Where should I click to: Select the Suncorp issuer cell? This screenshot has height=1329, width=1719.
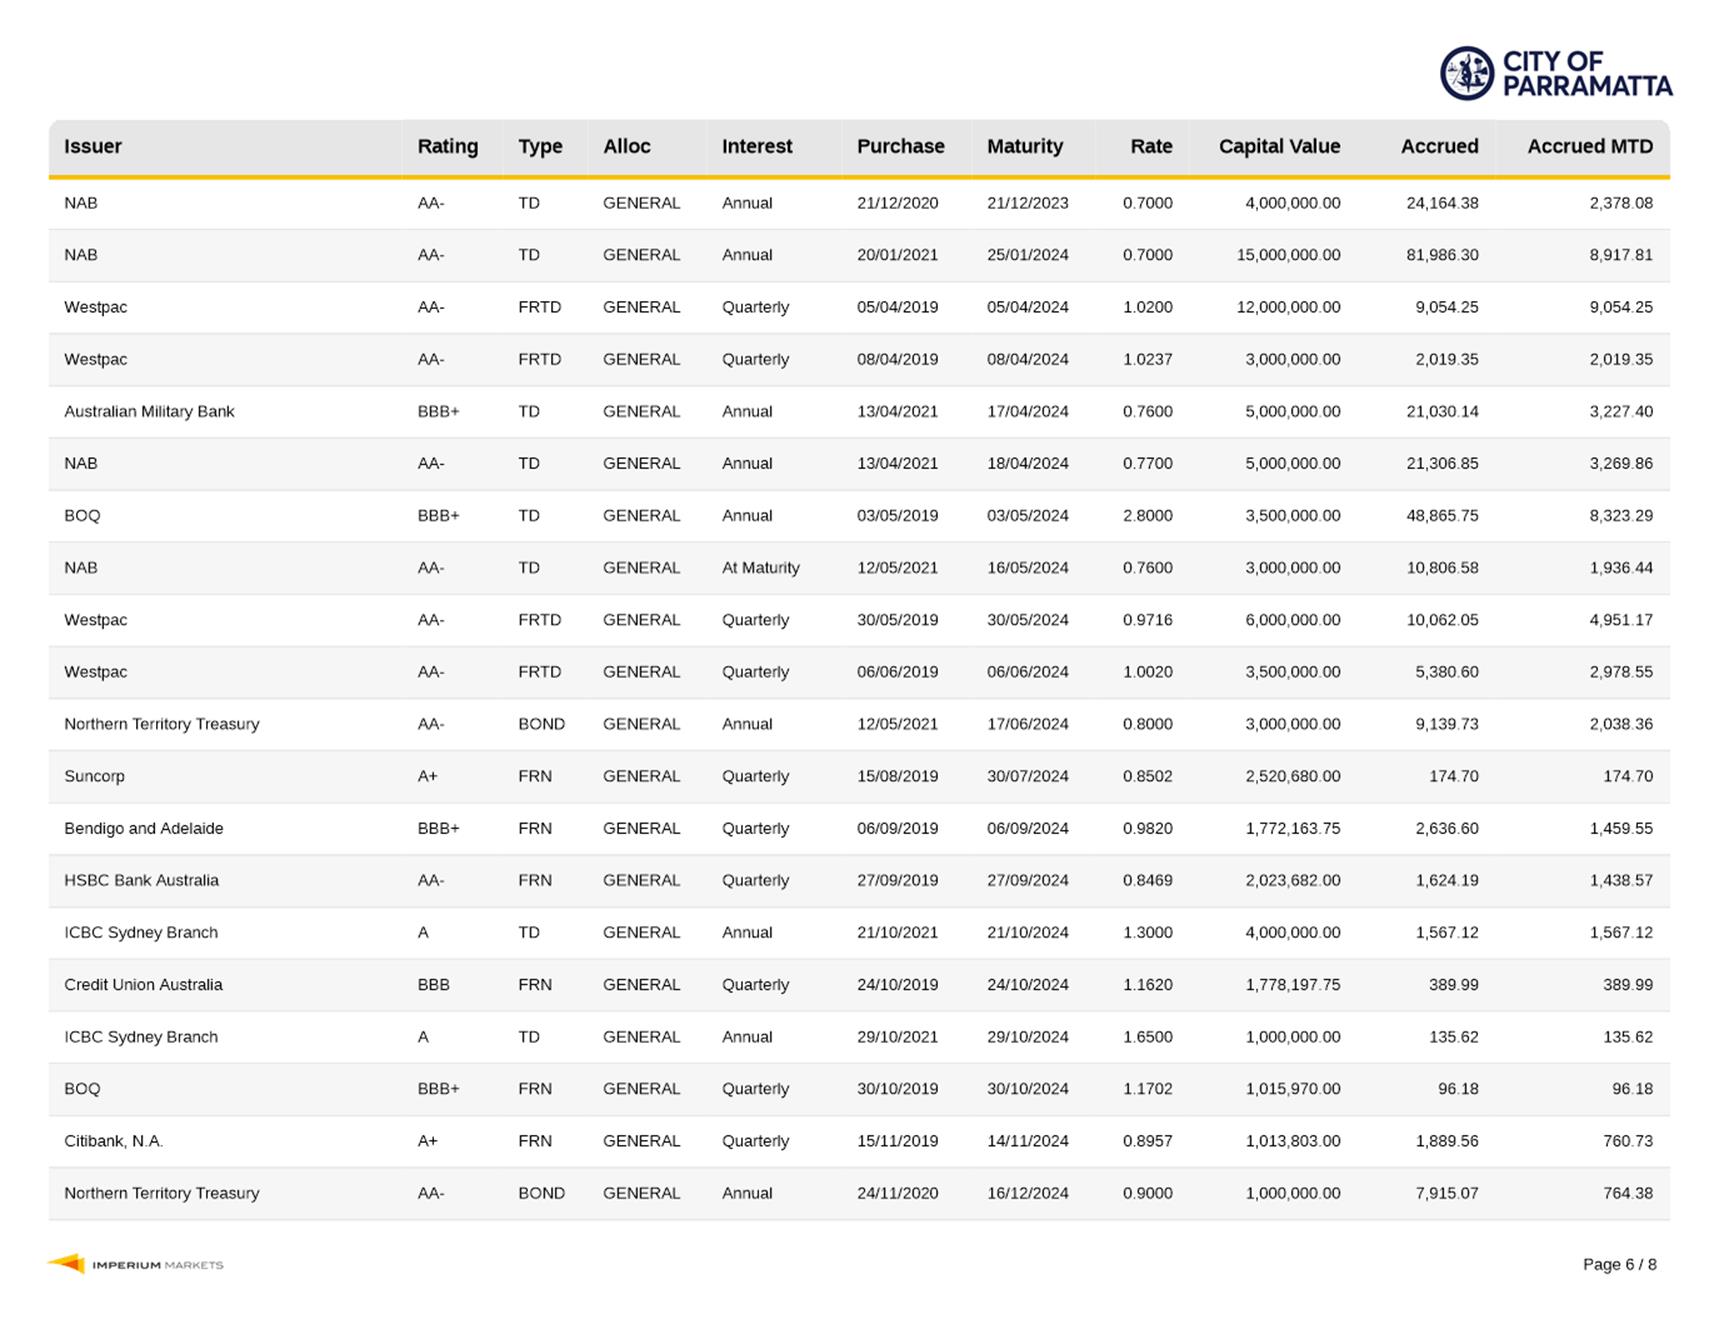pyautogui.click(x=94, y=776)
